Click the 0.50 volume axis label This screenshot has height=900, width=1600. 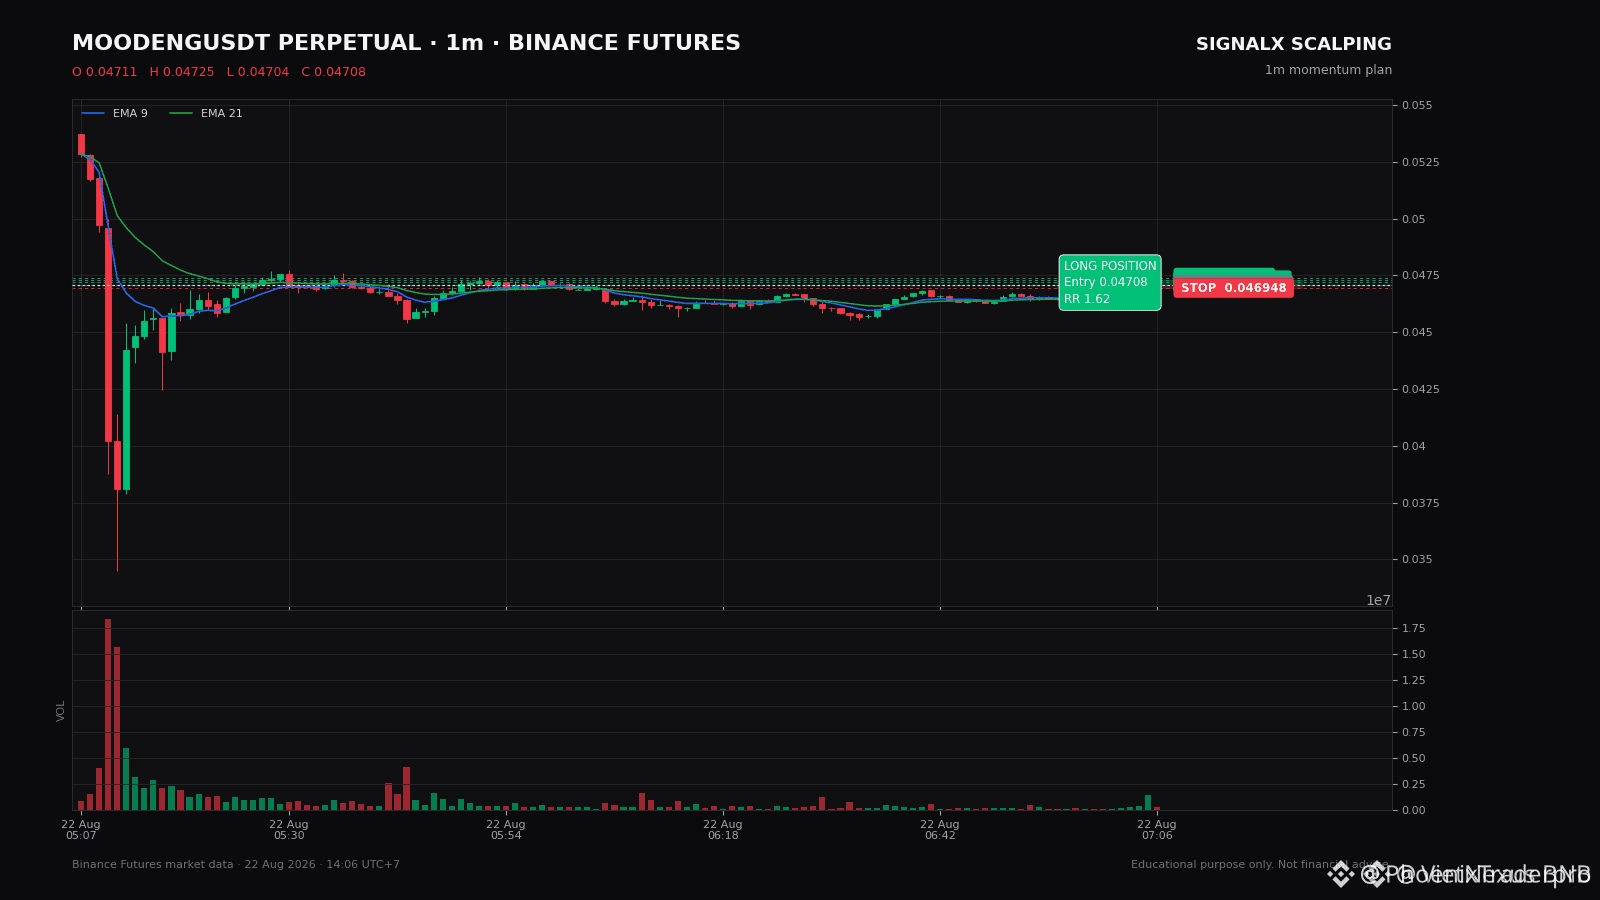(1414, 759)
